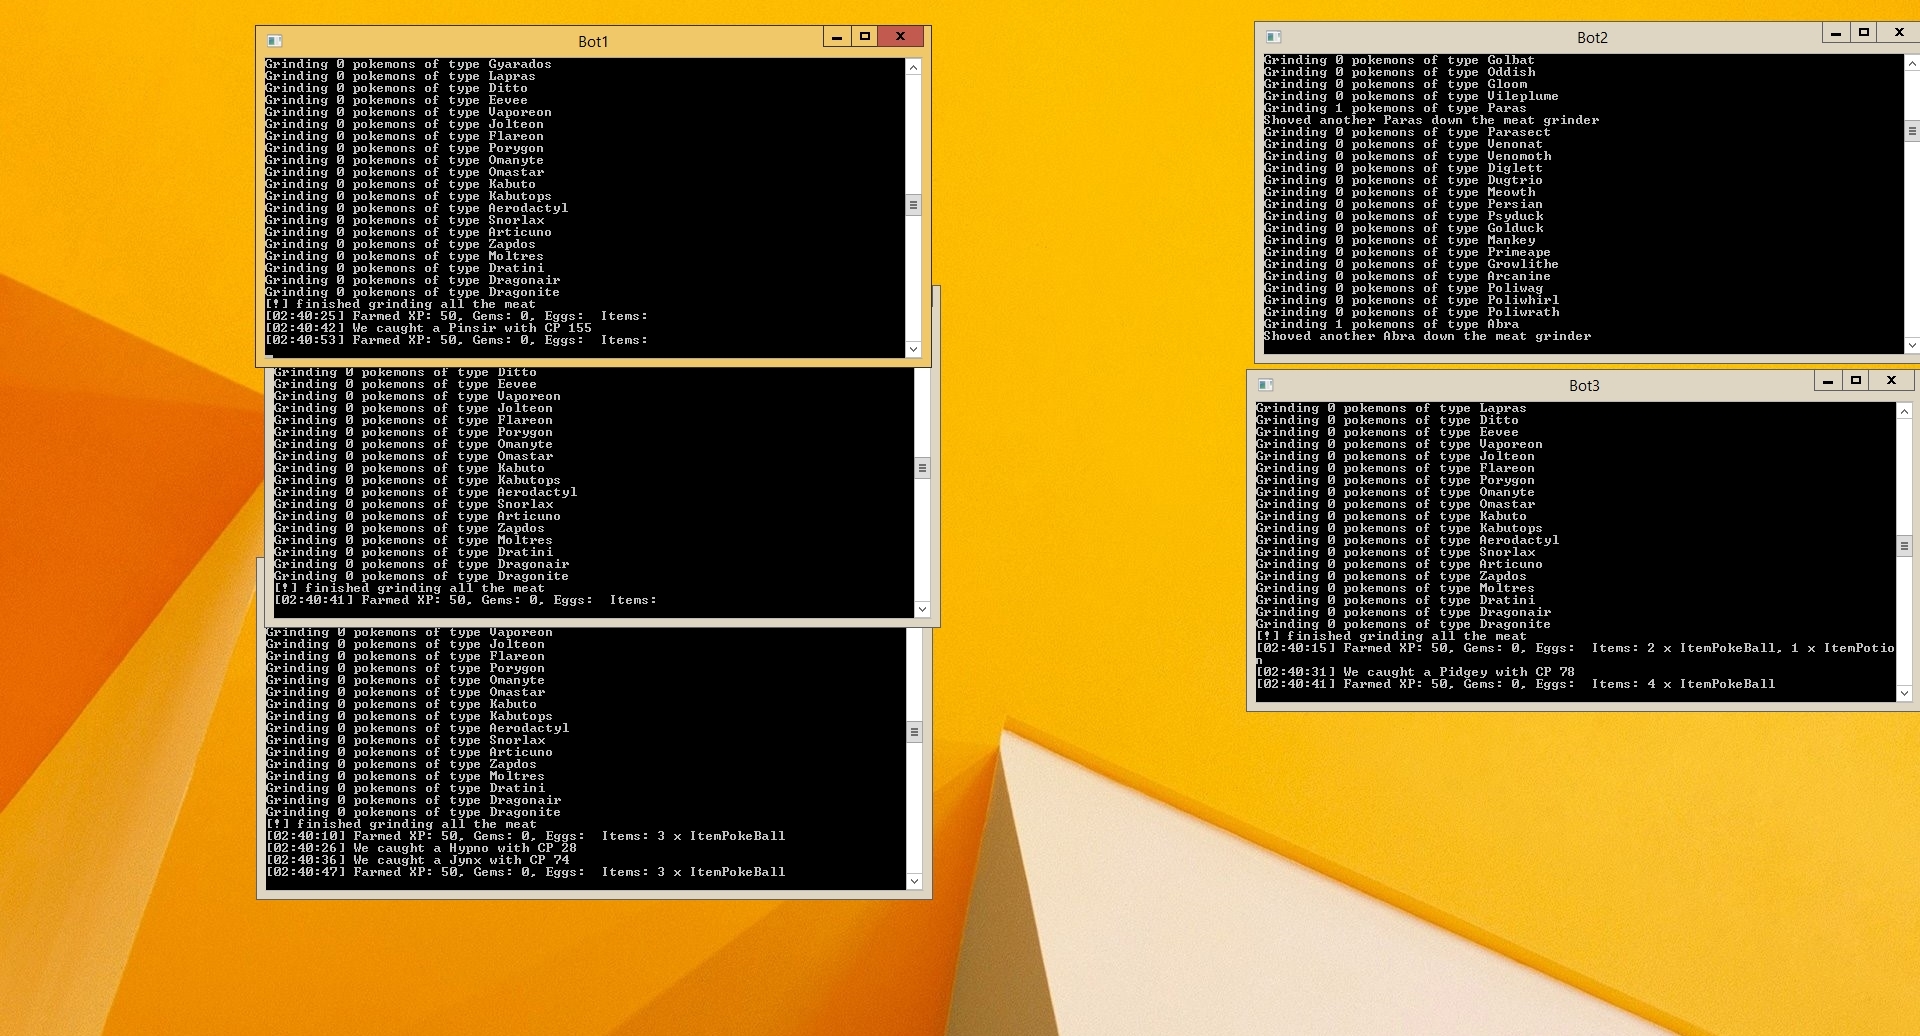Maximize the Bot3 console window
This screenshot has height=1036, width=1920.
(x=1856, y=381)
